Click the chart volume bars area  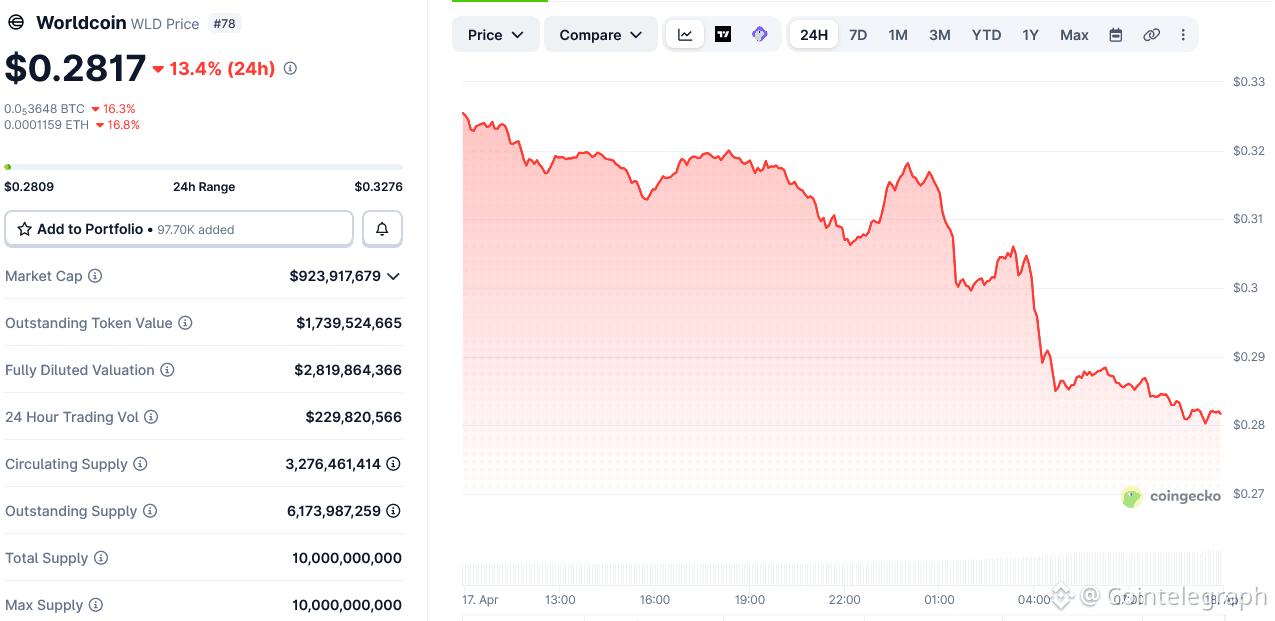tap(840, 570)
